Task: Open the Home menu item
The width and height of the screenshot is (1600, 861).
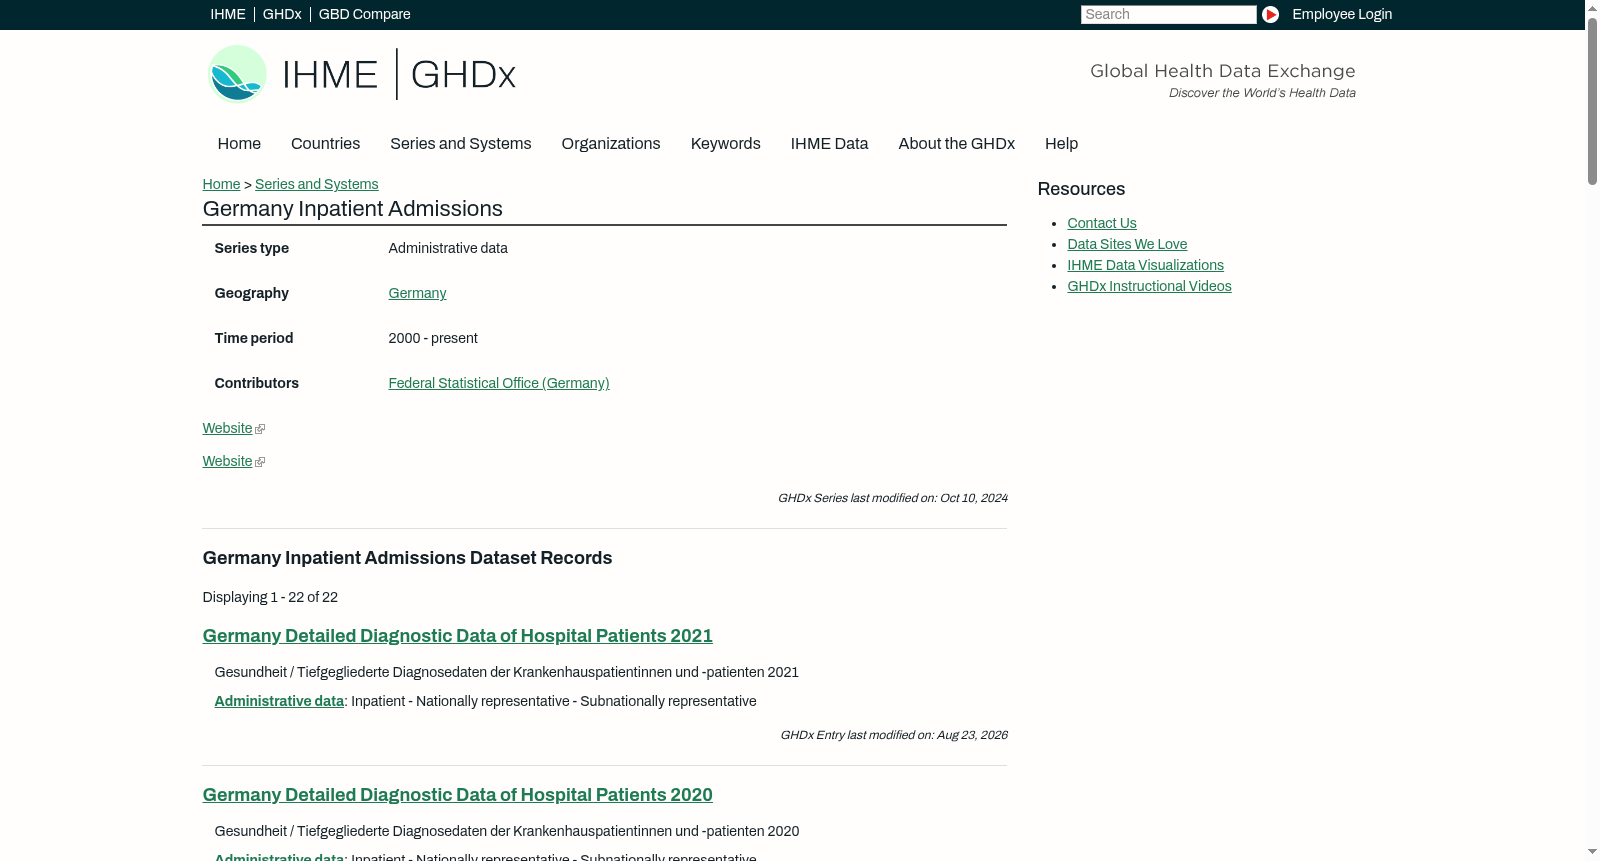Action: [239, 144]
